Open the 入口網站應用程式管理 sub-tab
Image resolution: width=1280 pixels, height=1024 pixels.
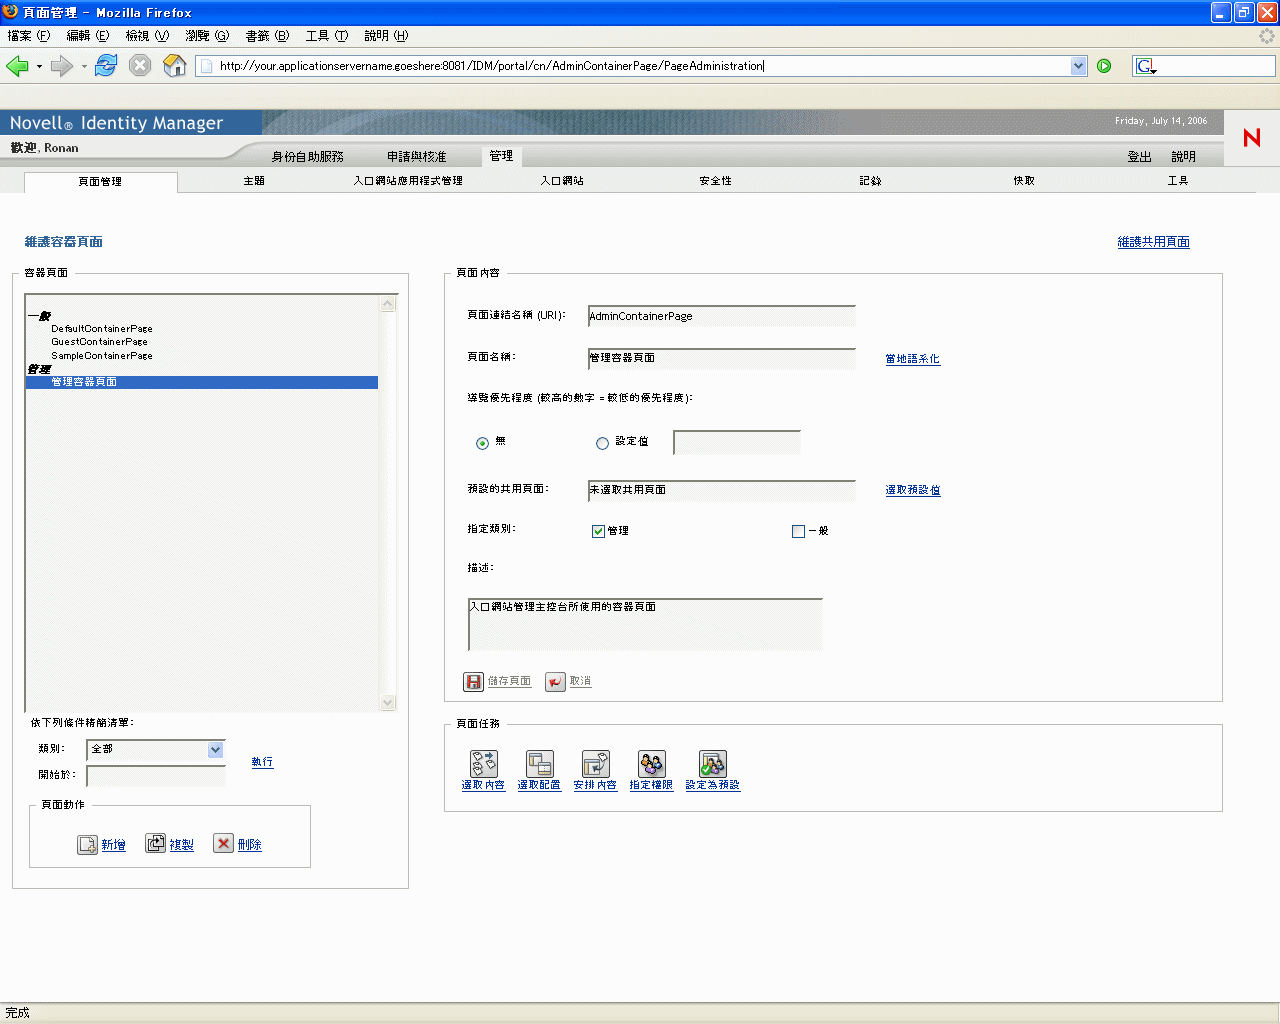[x=408, y=181]
